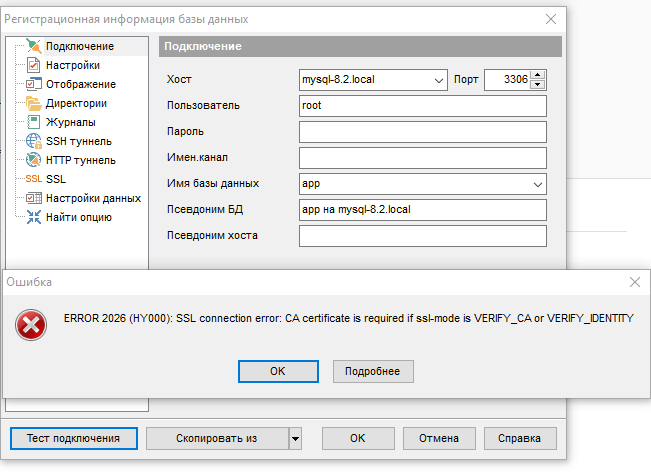Open the Настройки section icon
Image resolution: width=651 pixels, height=474 pixels.
pyautogui.click(x=33, y=65)
